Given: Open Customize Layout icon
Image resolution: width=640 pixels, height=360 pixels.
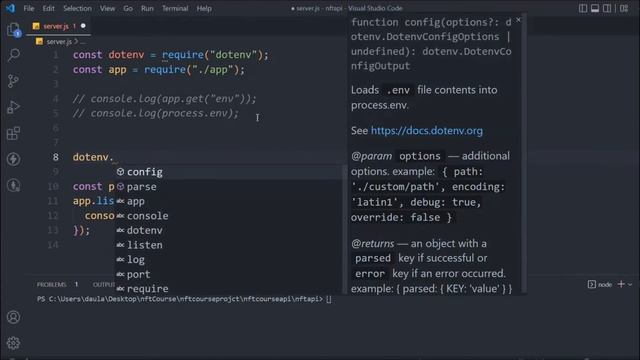Looking at the screenshot, I should tap(624, 8).
